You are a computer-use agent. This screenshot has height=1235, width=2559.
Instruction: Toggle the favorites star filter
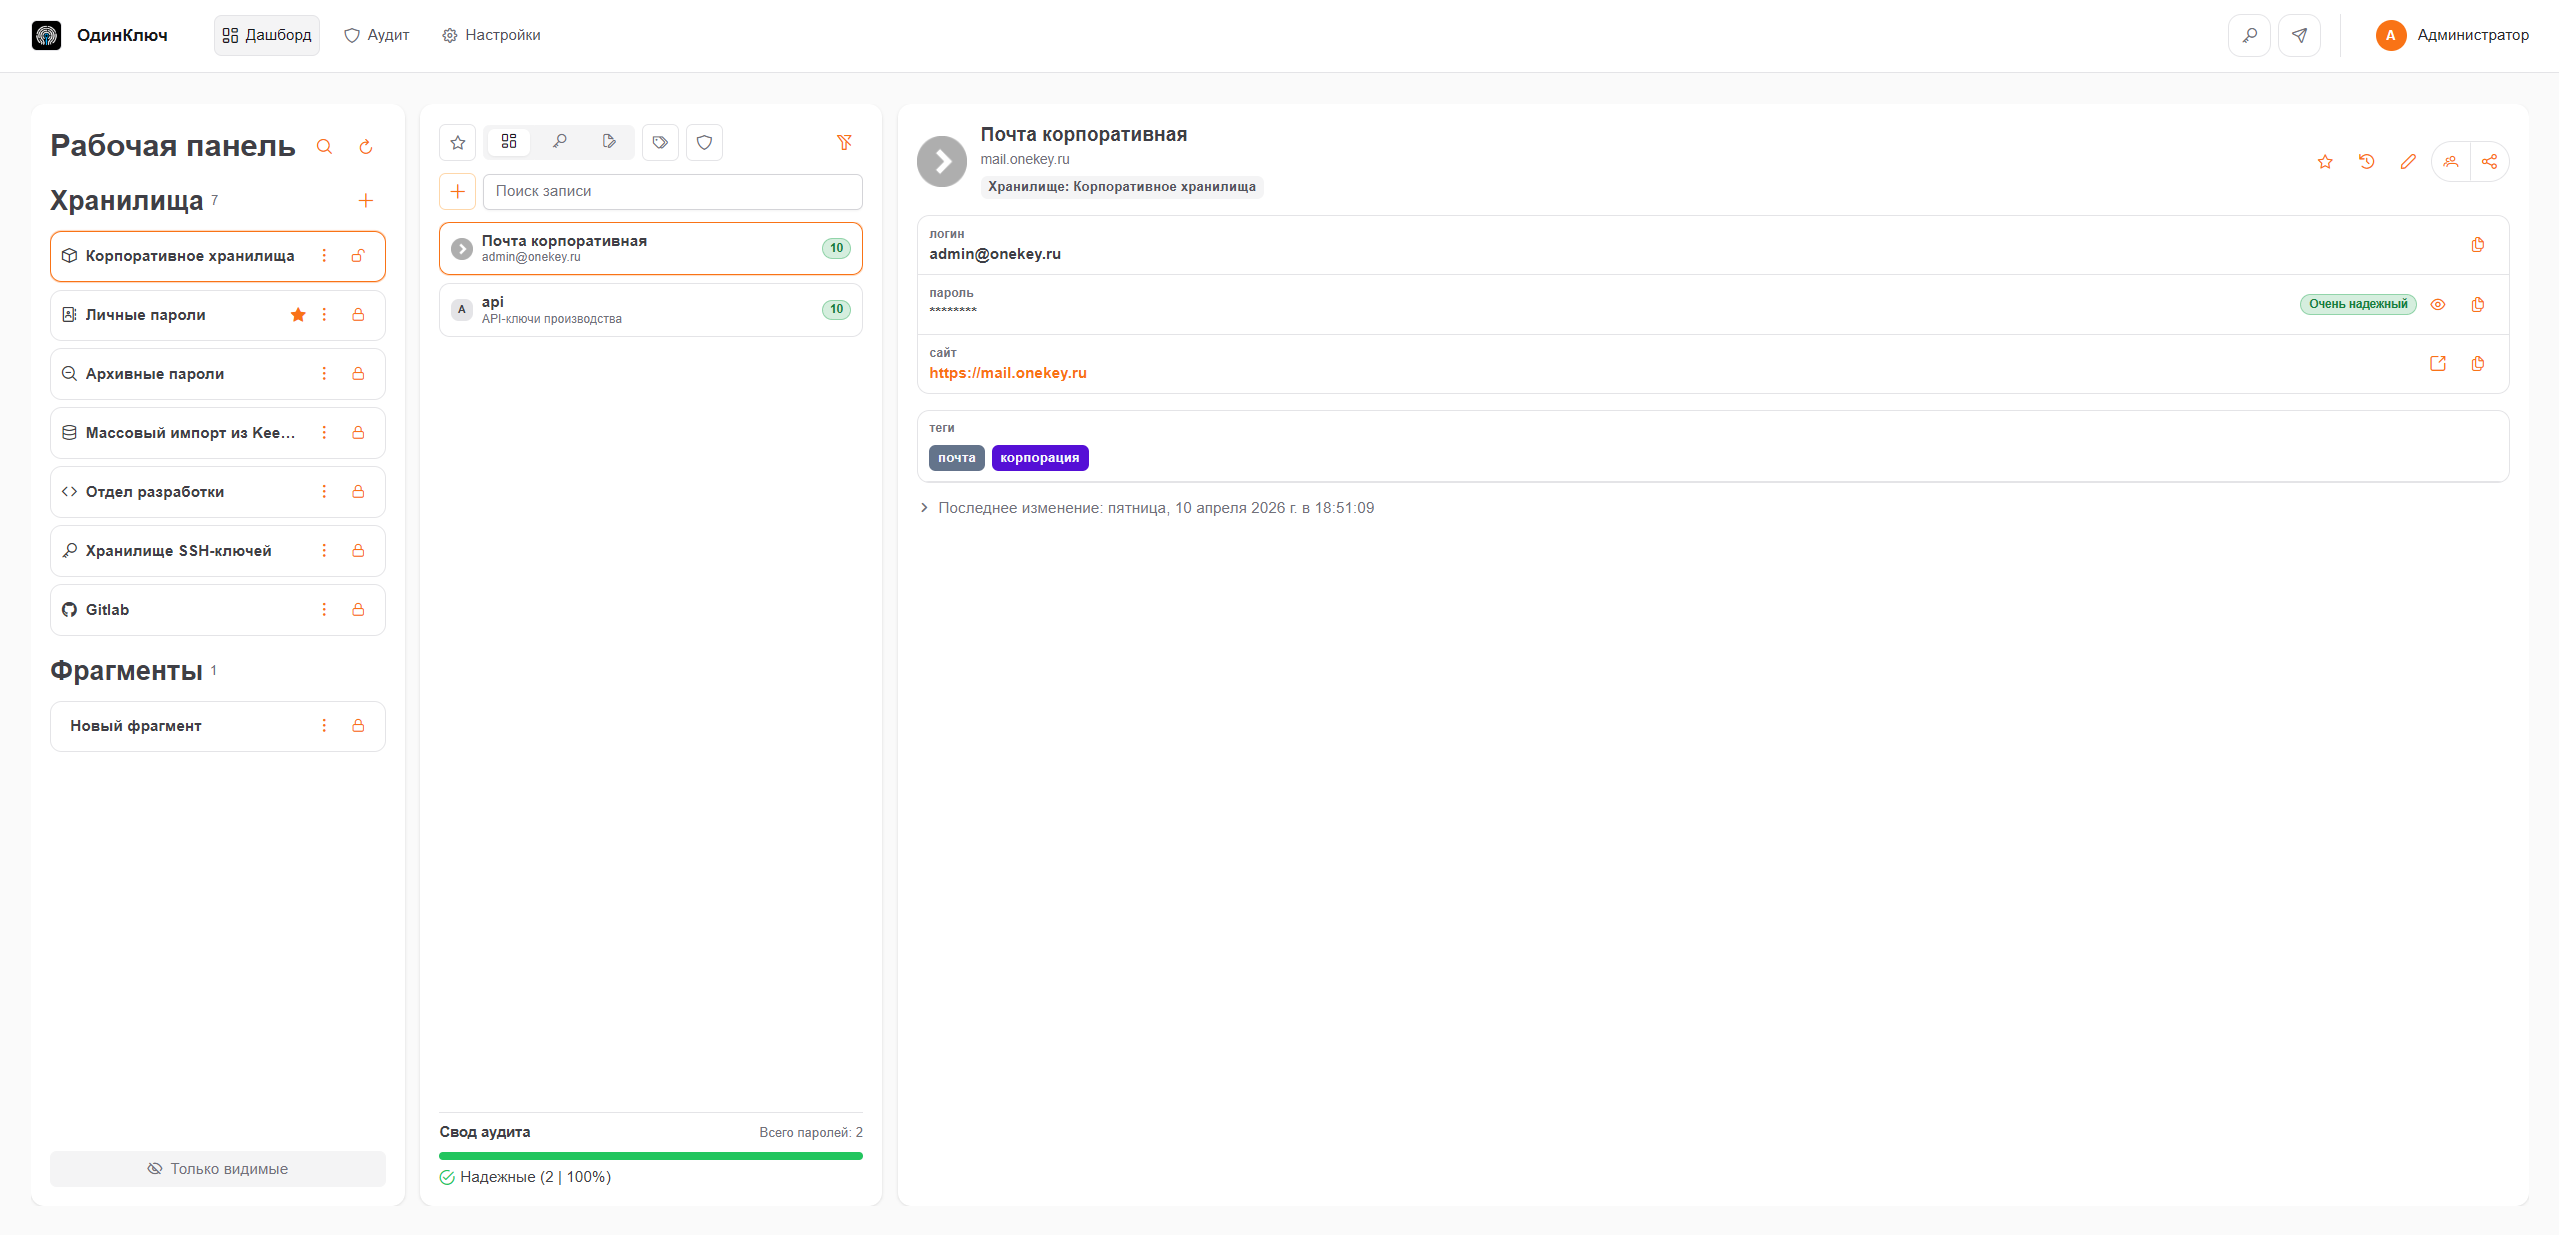coord(458,142)
